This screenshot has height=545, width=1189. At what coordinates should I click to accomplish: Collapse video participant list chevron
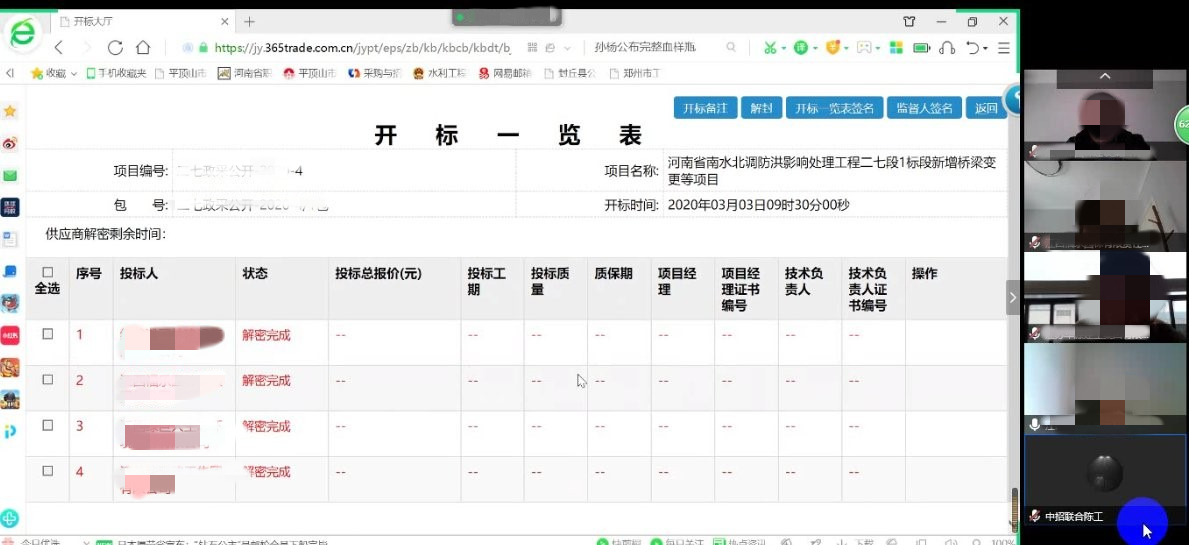(x=1105, y=76)
